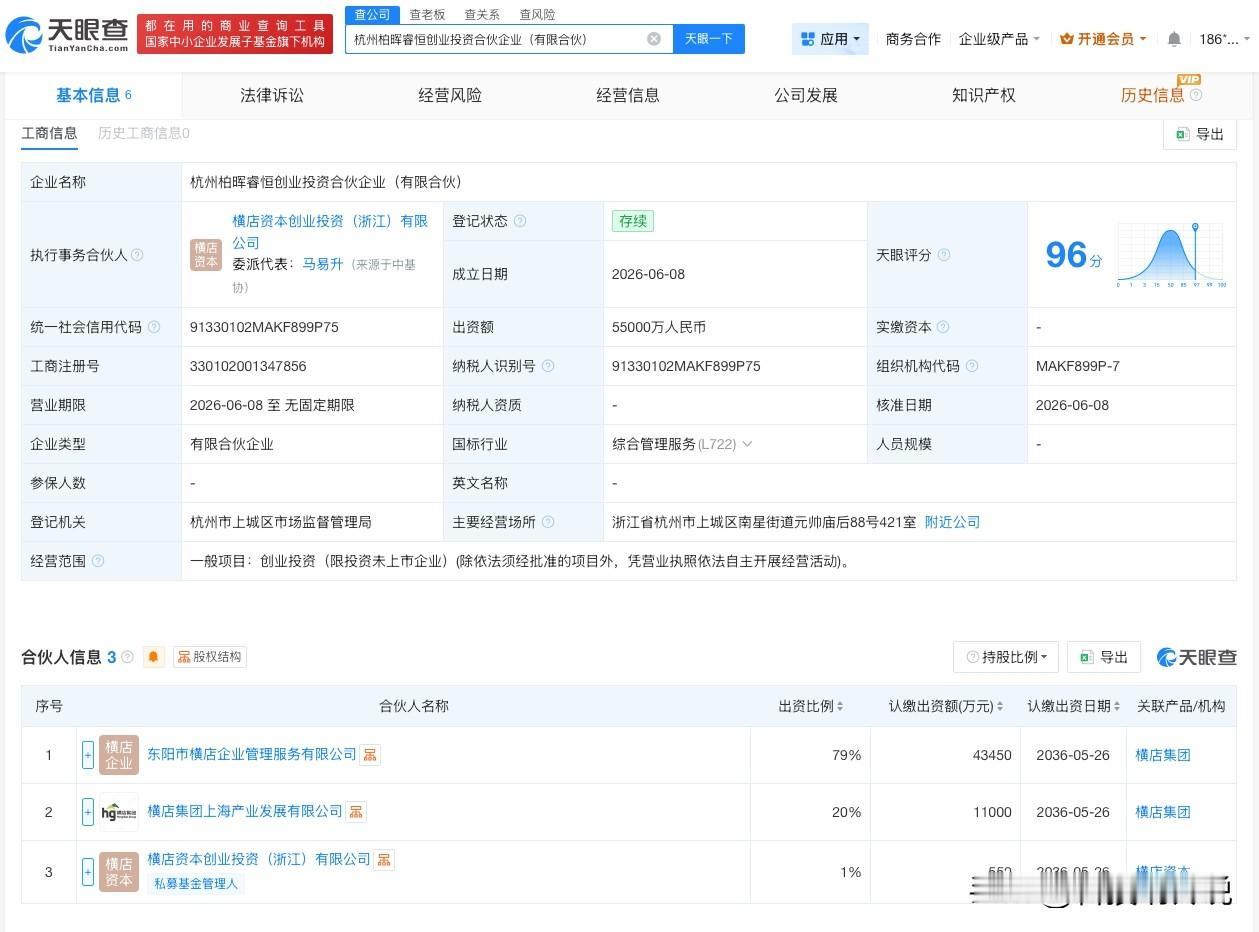Click help icon on 历史信息 tab
The height and width of the screenshot is (932, 1259).
click(x=1196, y=95)
